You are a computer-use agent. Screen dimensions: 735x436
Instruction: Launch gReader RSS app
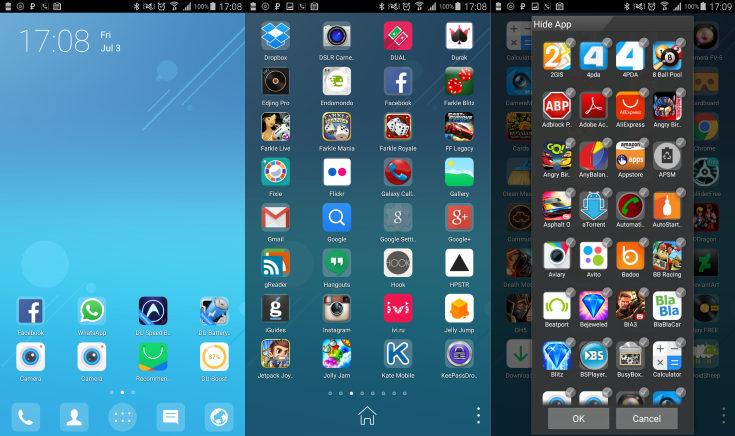[x=276, y=263]
